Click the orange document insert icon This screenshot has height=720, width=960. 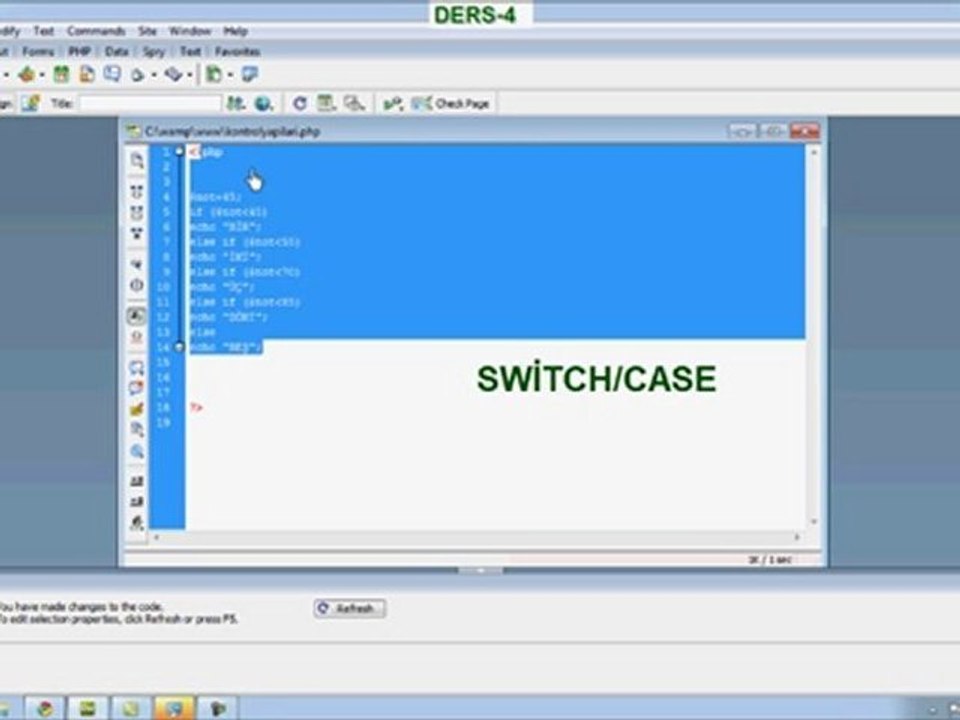87,75
